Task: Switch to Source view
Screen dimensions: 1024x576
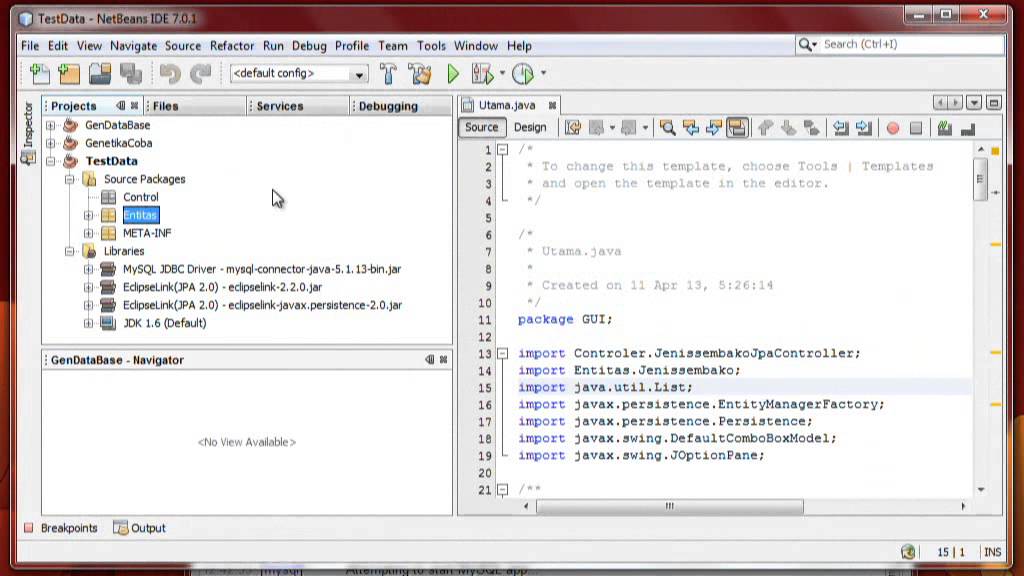Action: (x=481, y=127)
